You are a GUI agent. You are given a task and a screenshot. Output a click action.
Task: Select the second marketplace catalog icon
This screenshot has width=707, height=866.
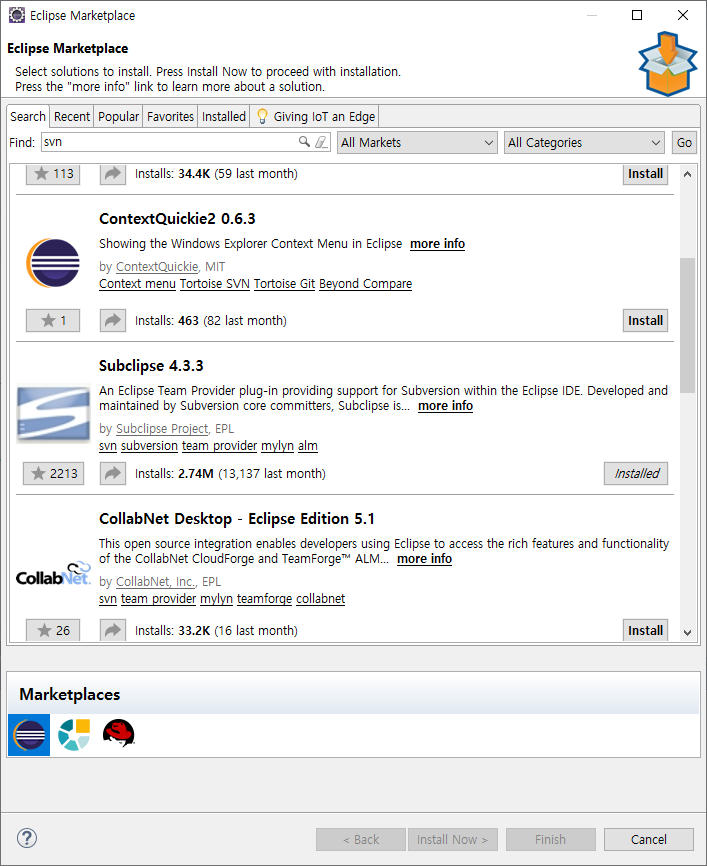tap(74, 735)
